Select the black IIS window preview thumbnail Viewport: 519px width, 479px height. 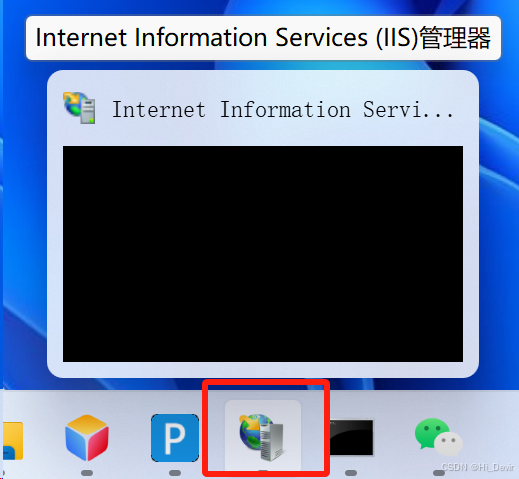coord(263,254)
